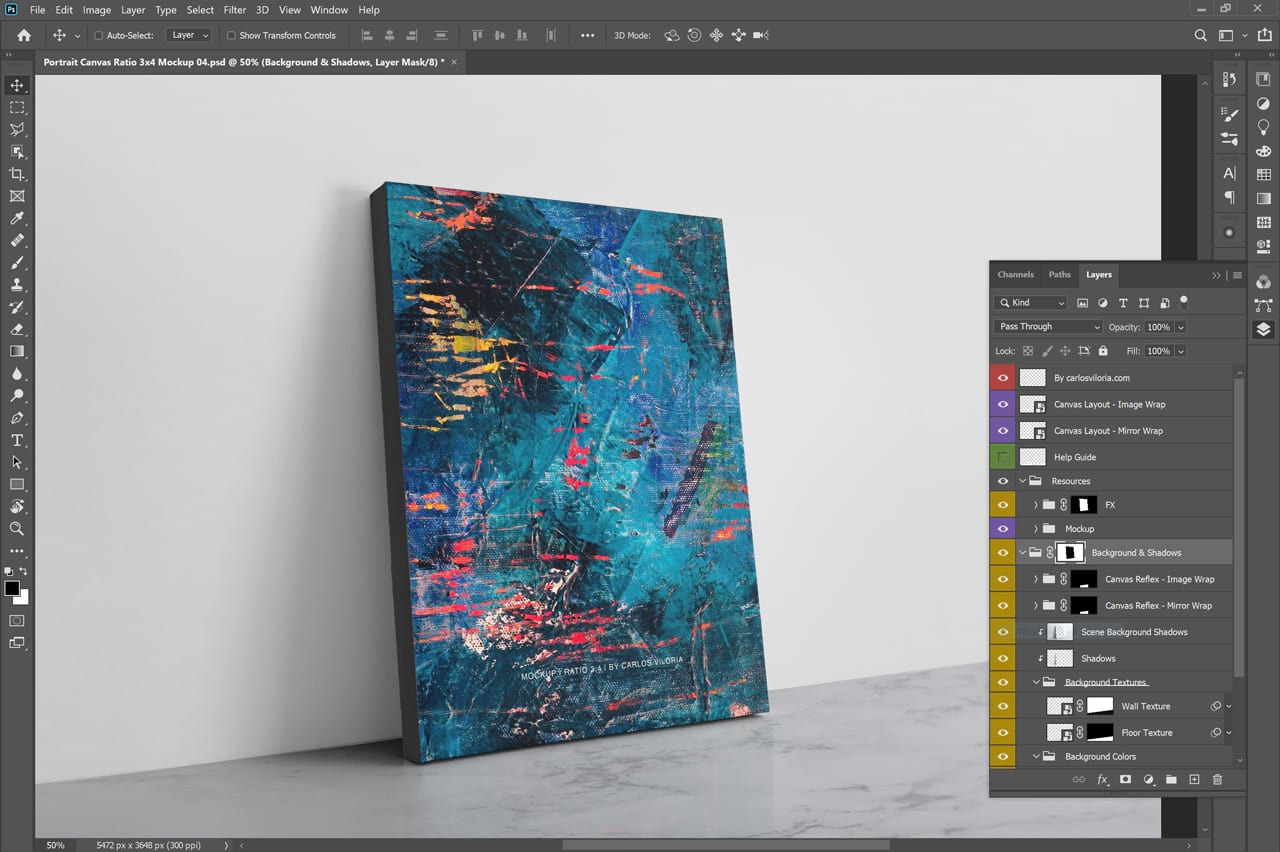Collapse the Background Textures group
The width and height of the screenshot is (1280, 852).
(x=1036, y=682)
